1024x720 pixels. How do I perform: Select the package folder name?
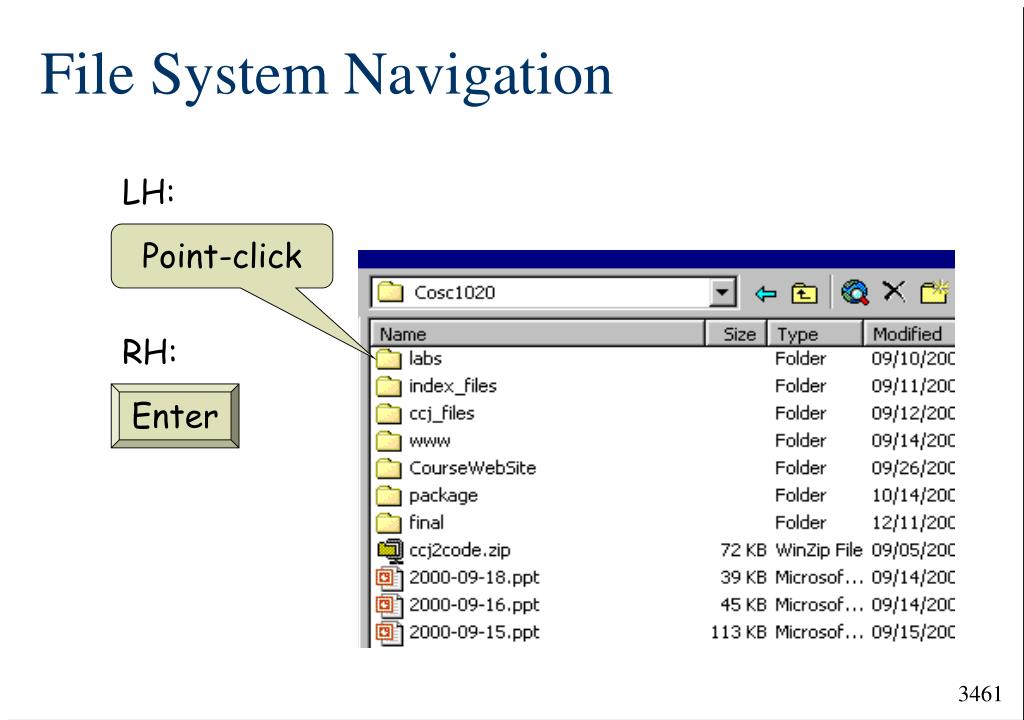tap(443, 496)
